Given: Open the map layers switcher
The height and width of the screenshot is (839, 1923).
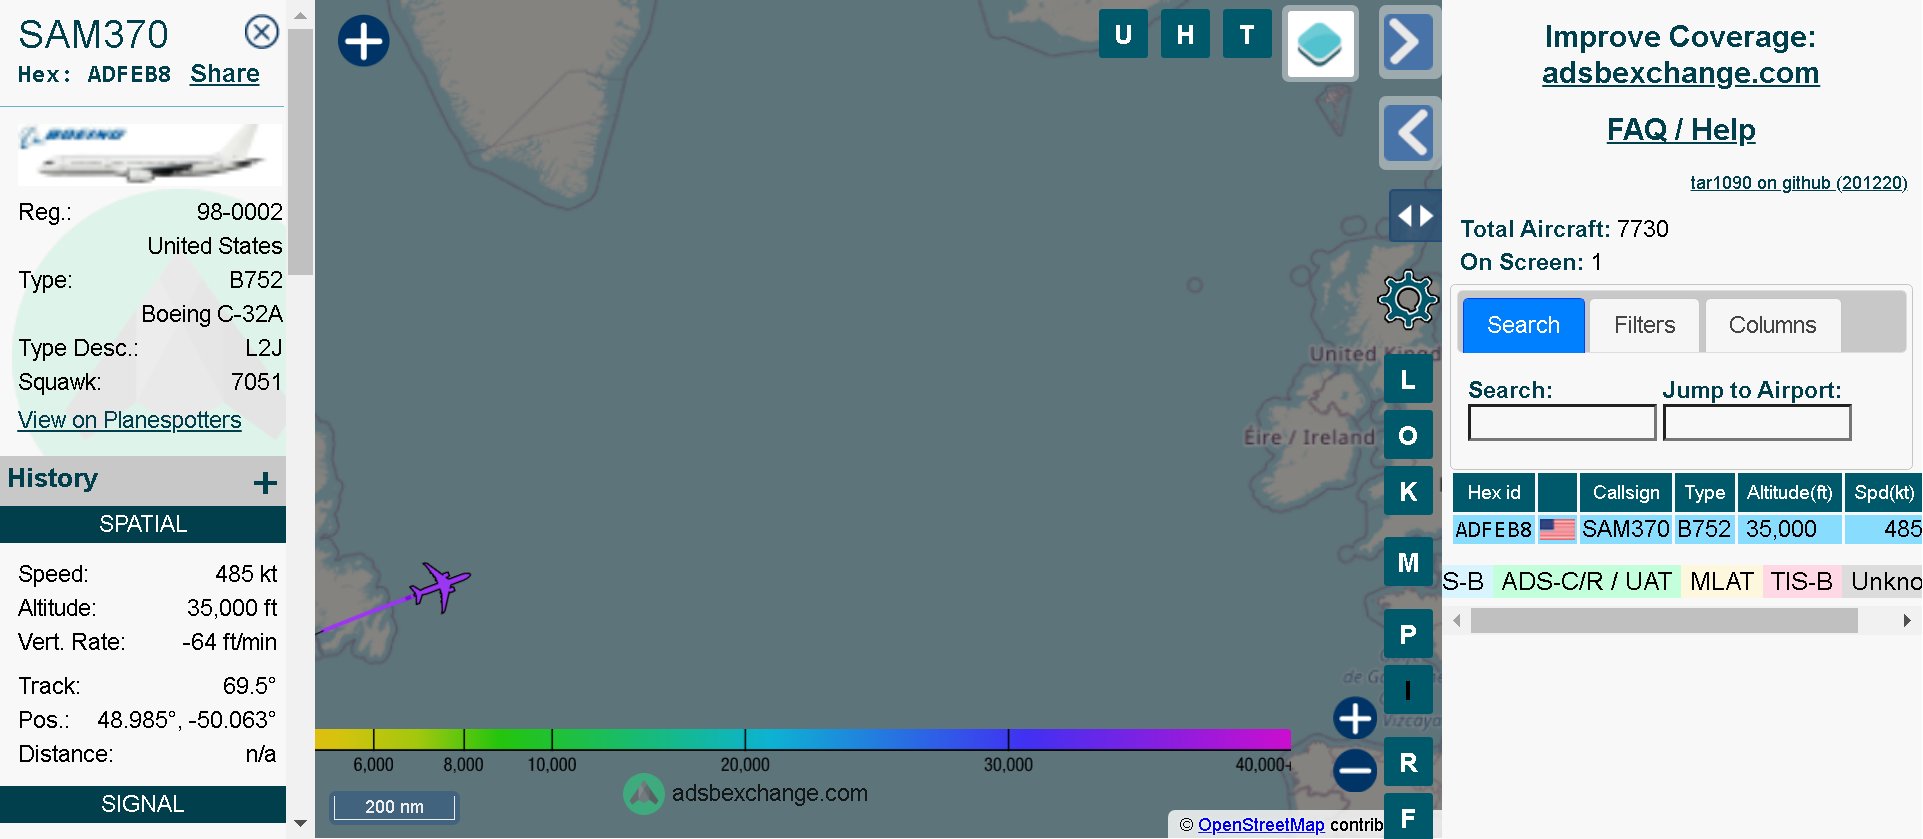Looking at the screenshot, I should tap(1320, 44).
